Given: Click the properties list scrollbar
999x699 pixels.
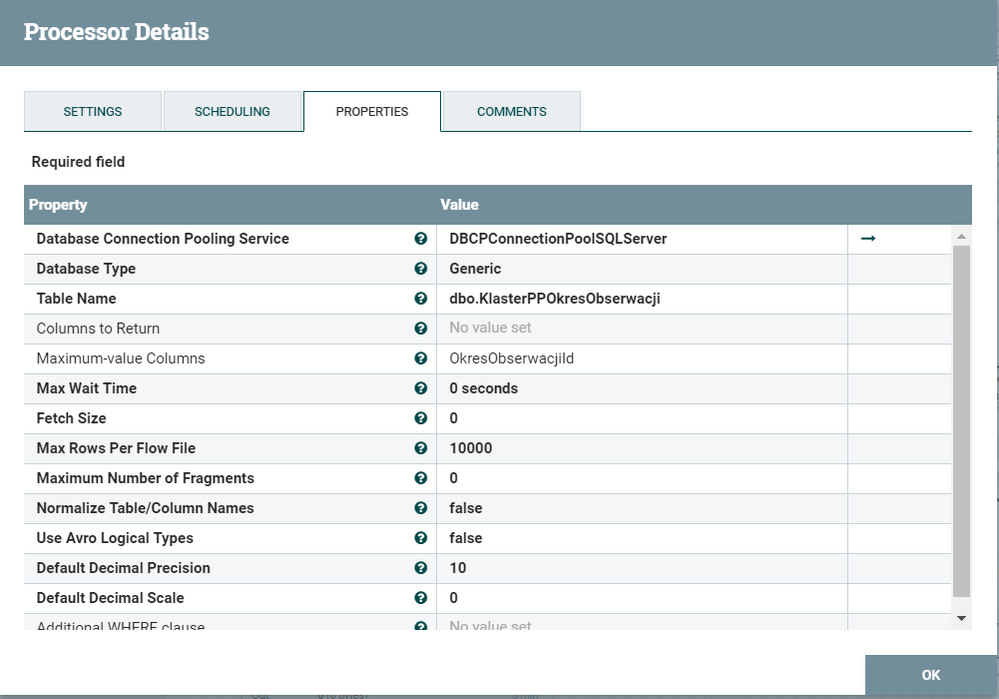Looking at the screenshot, I should coord(961,430).
